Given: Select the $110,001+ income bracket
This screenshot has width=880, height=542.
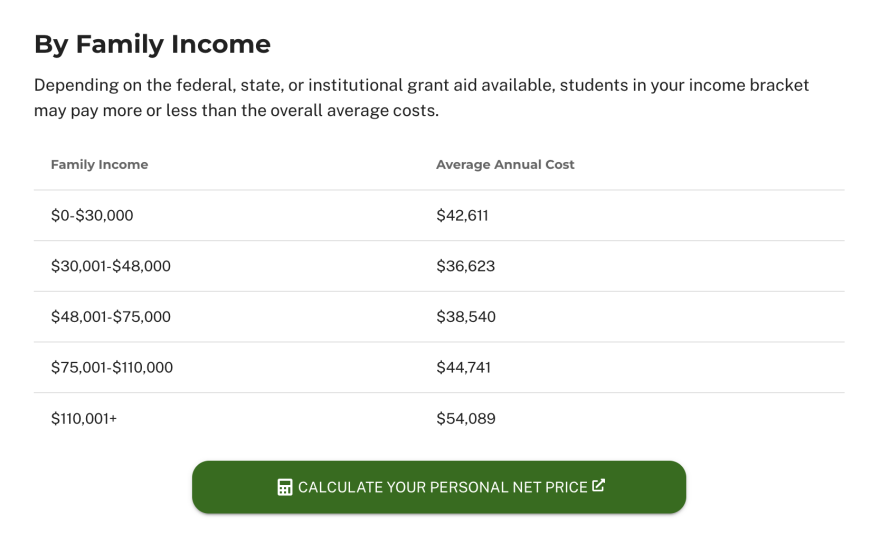Looking at the screenshot, I should 84,419.
